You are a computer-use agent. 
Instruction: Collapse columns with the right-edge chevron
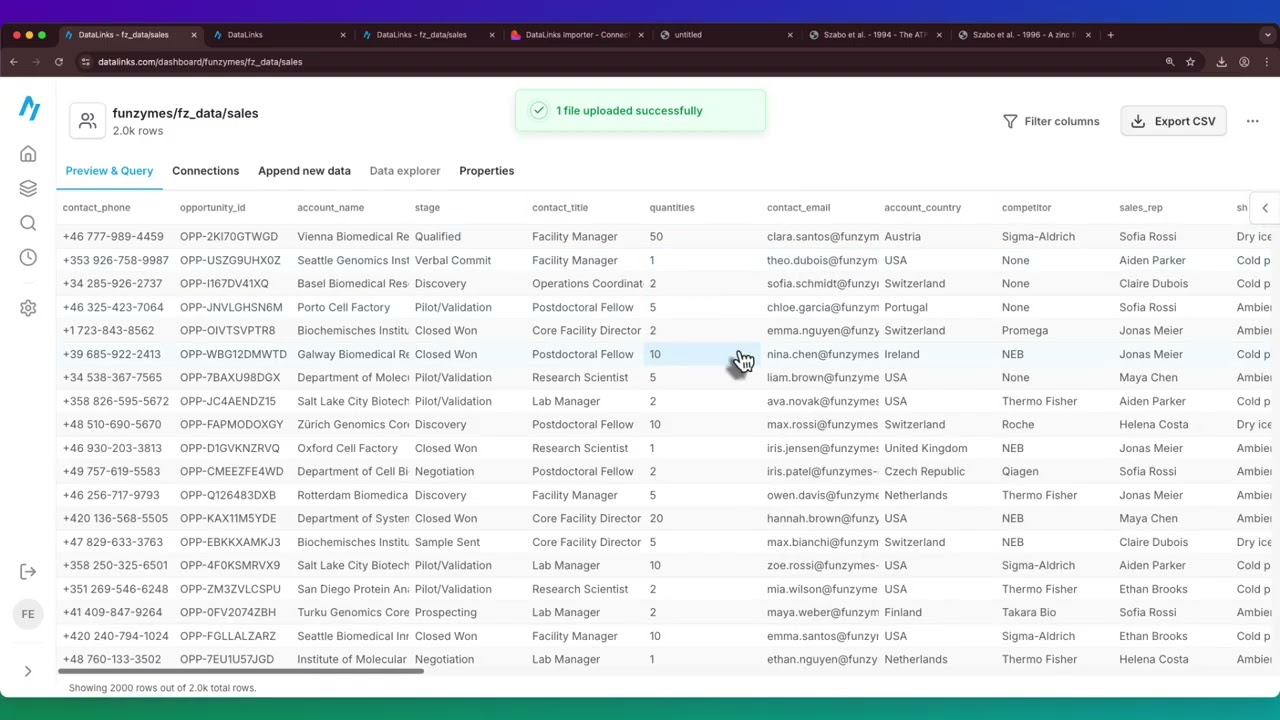(1265, 208)
